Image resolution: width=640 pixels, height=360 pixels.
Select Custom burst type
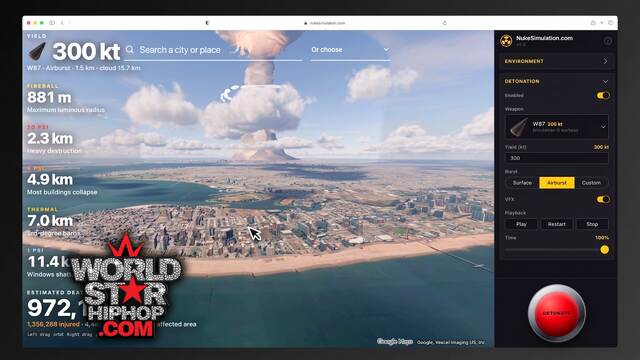click(x=591, y=183)
